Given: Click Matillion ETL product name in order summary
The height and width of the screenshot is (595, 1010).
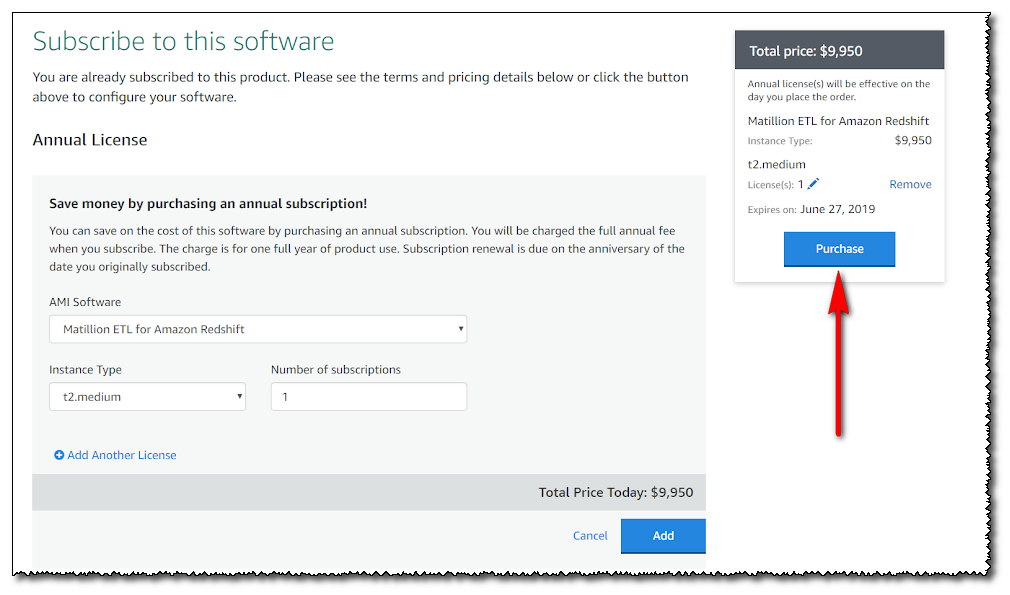Looking at the screenshot, I should [838, 121].
